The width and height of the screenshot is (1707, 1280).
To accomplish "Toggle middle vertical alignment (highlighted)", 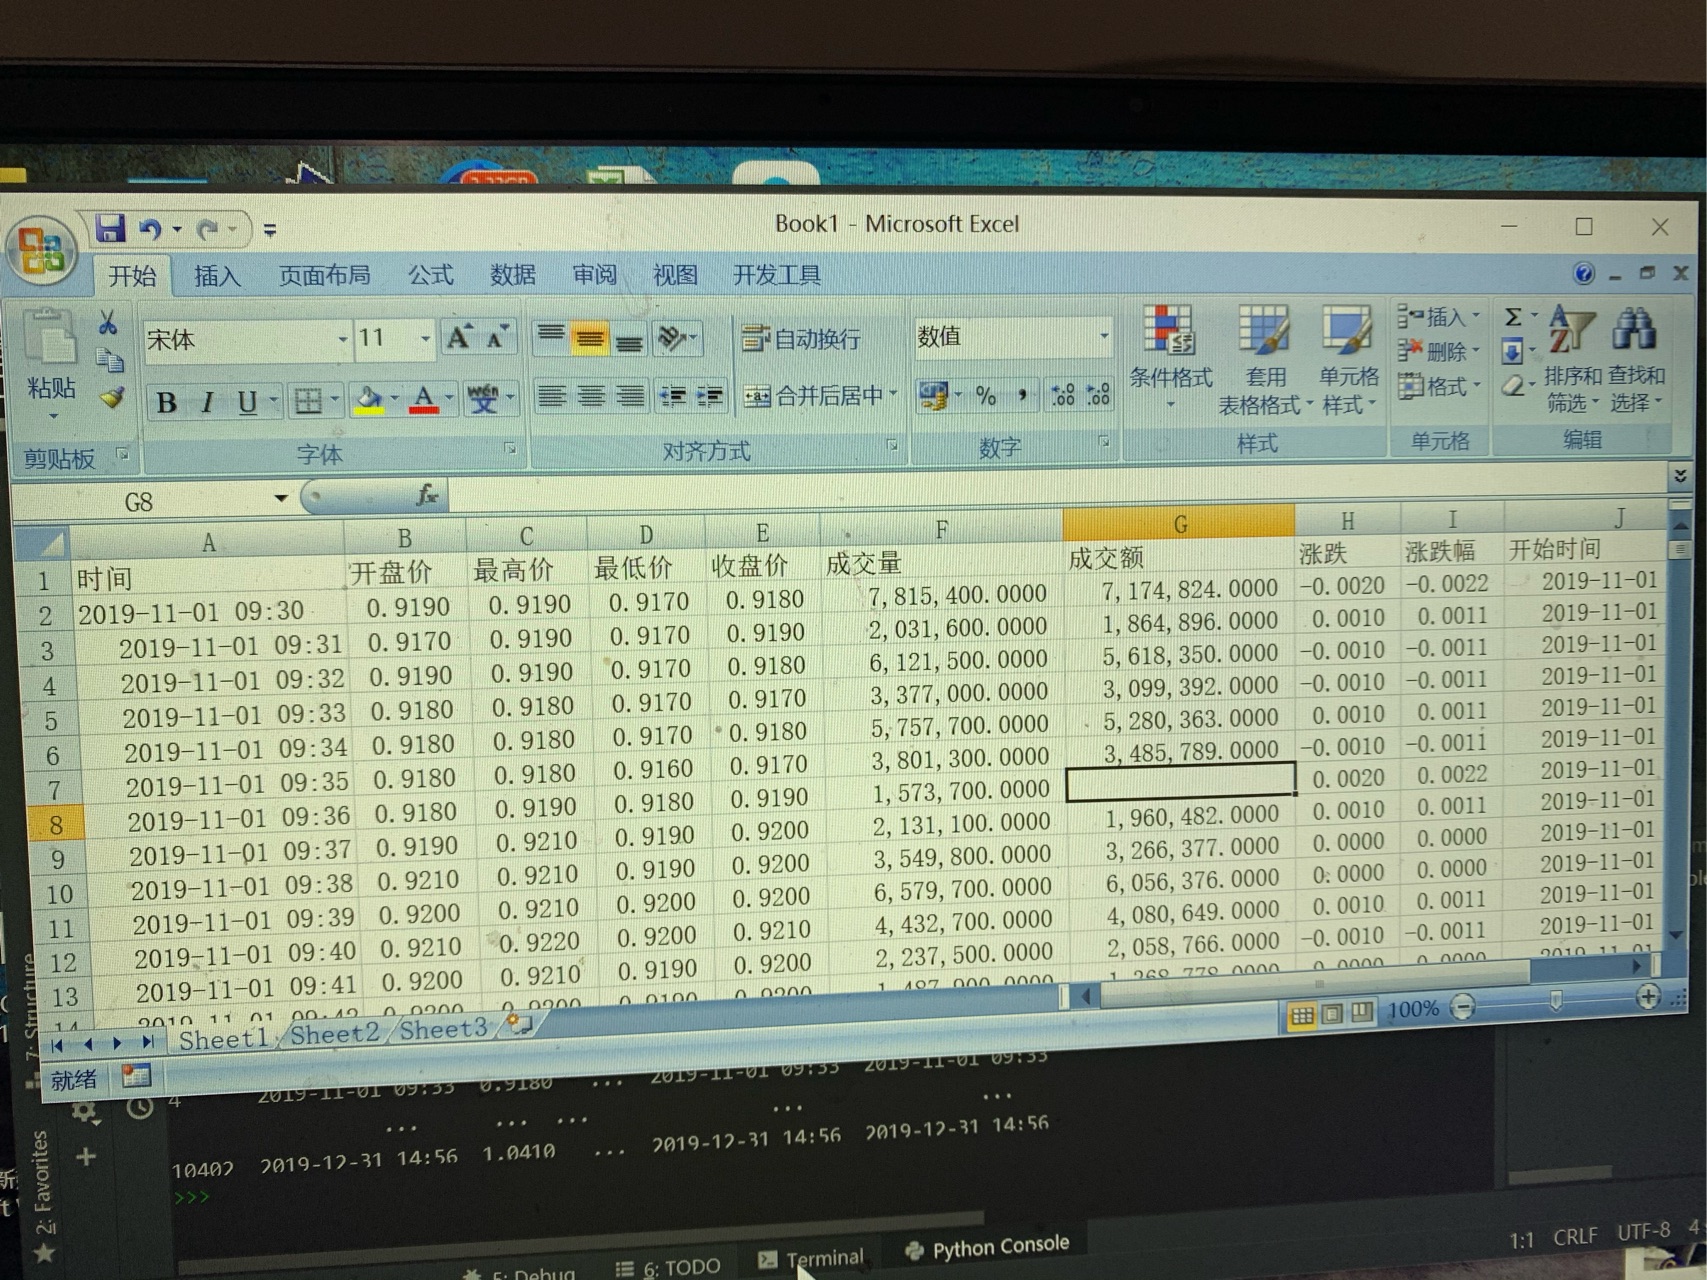I will [x=590, y=339].
